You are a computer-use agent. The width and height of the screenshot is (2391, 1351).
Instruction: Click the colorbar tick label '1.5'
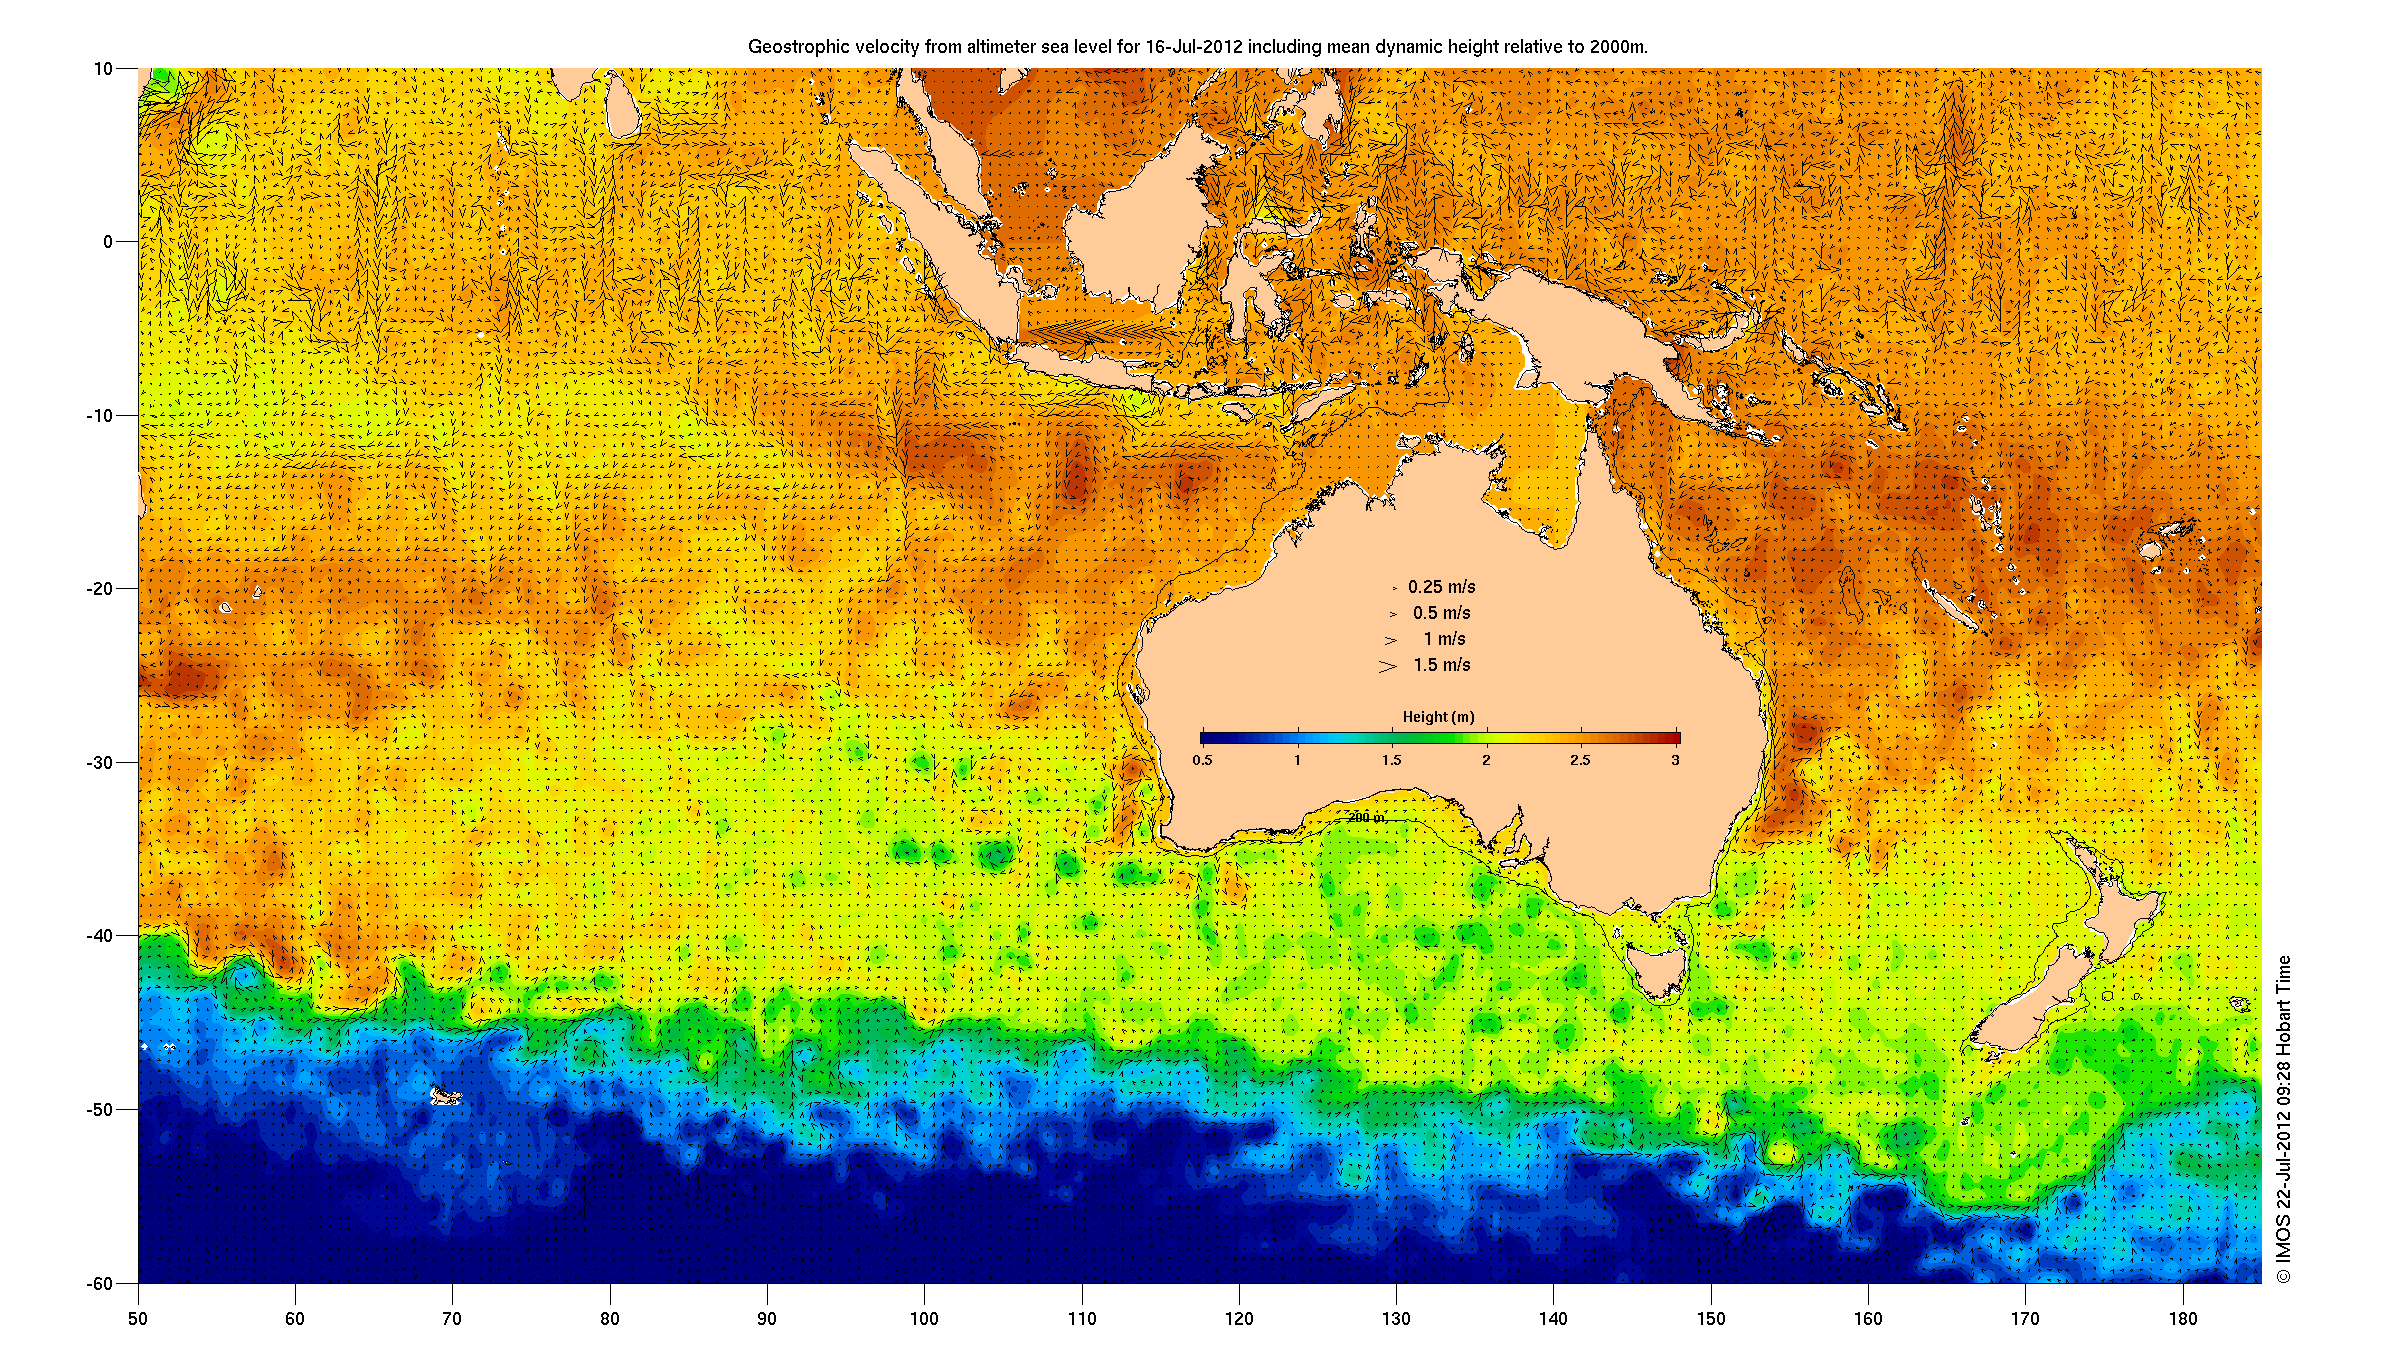click(x=1391, y=760)
